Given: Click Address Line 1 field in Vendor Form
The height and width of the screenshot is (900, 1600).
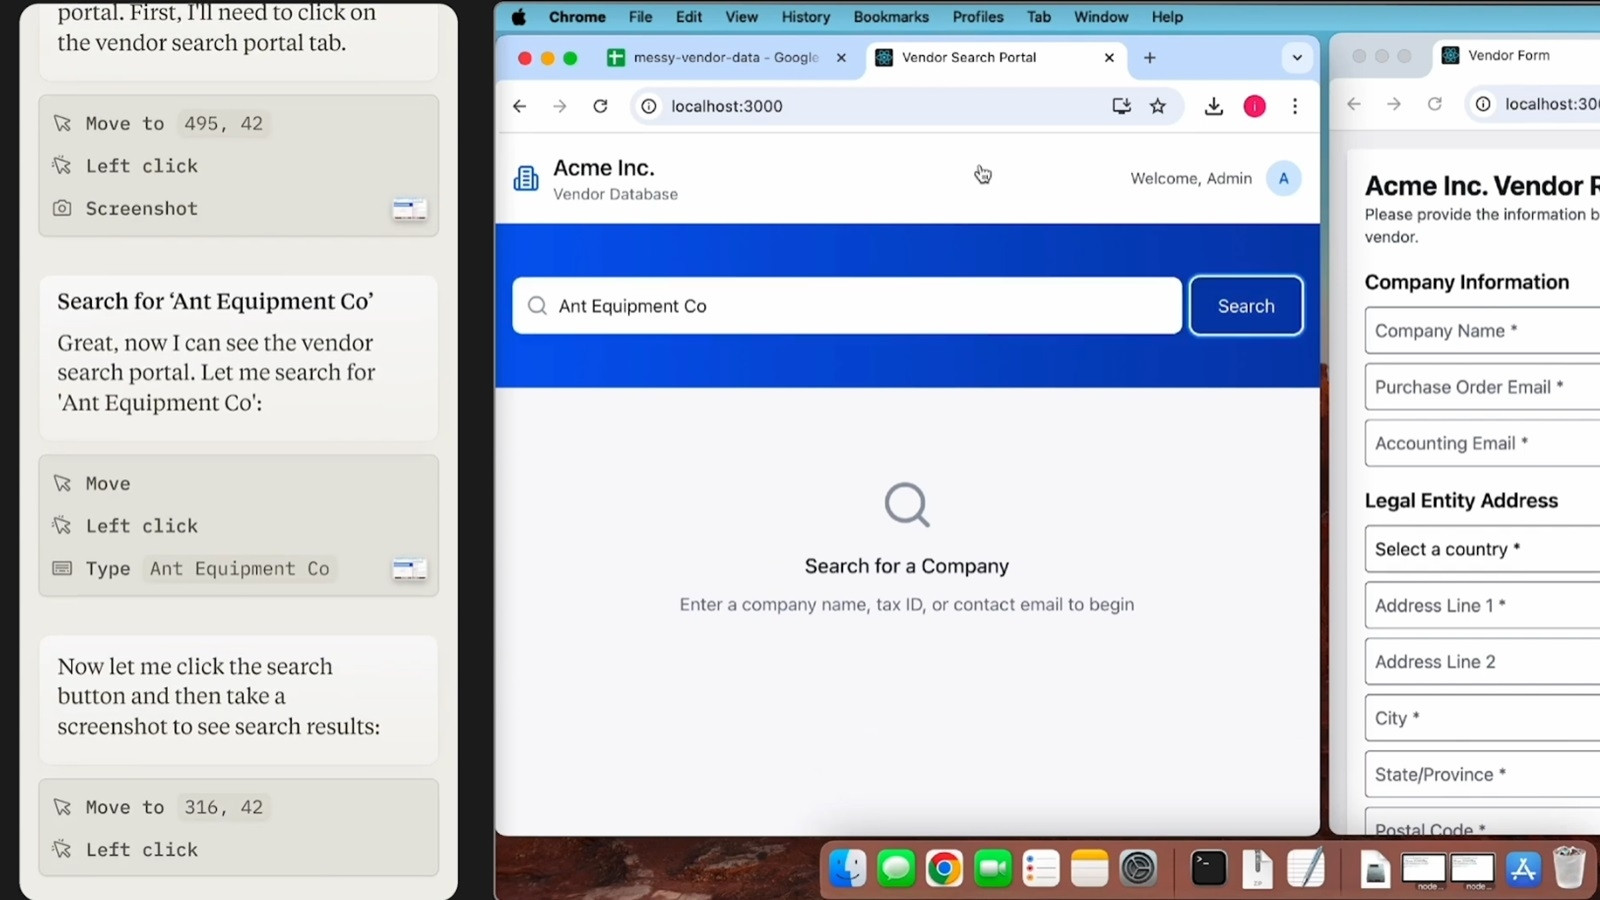Looking at the screenshot, I should (x=1482, y=605).
